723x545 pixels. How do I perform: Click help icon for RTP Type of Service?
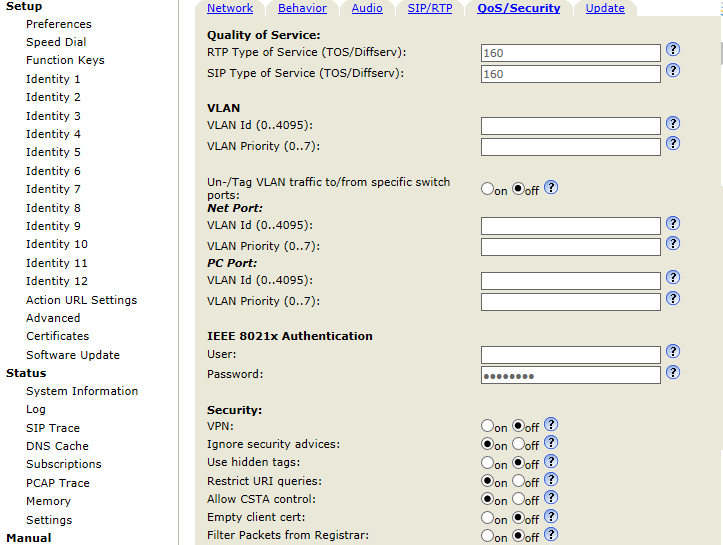pos(673,50)
